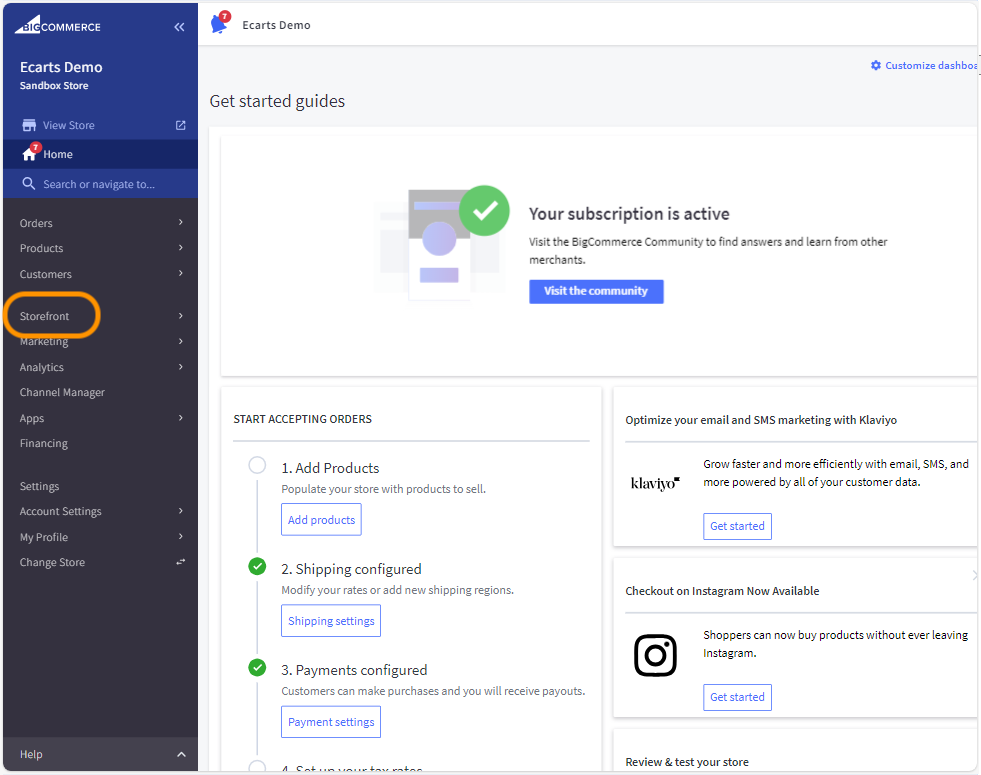This screenshot has width=981, height=775.
Task: Click the Ecarts Demo store name in sidebar
Action: [x=61, y=67]
